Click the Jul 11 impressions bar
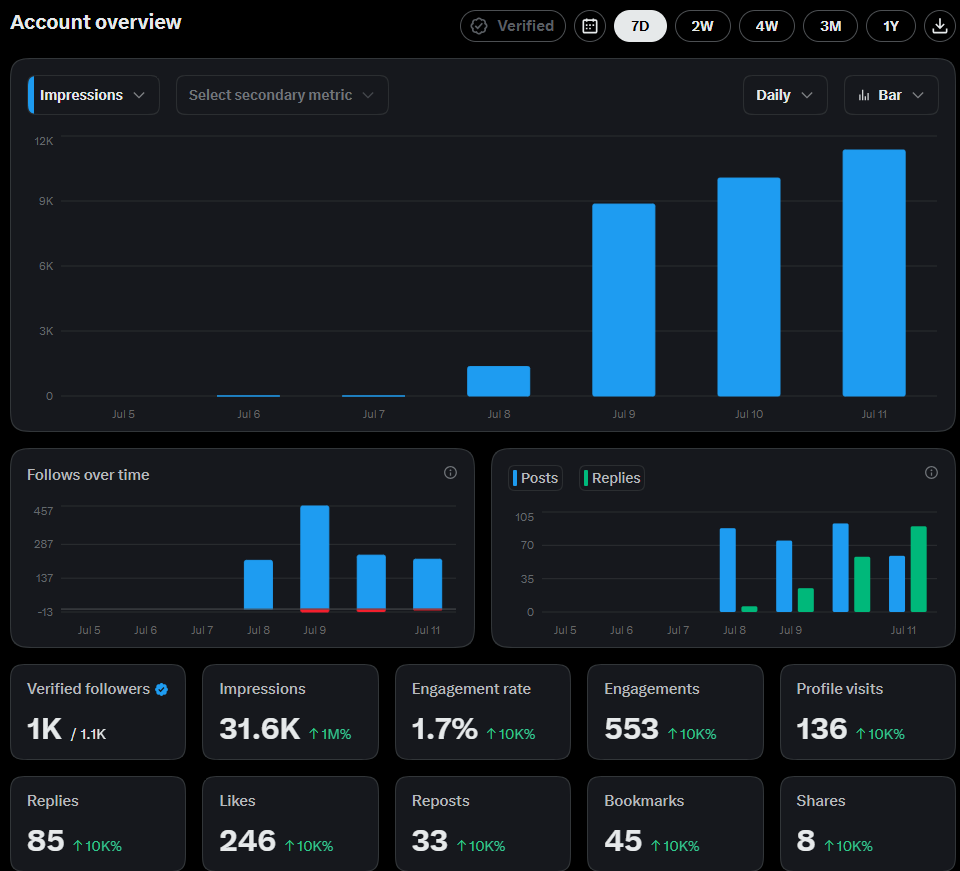The image size is (960, 871). coord(874,273)
